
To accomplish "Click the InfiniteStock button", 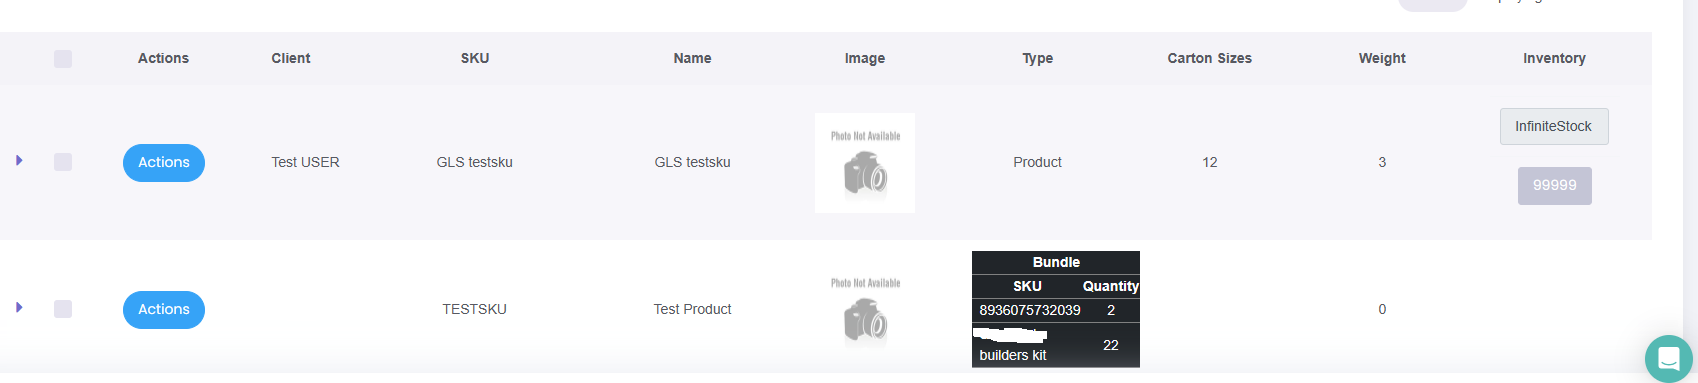I will pyautogui.click(x=1554, y=126).
